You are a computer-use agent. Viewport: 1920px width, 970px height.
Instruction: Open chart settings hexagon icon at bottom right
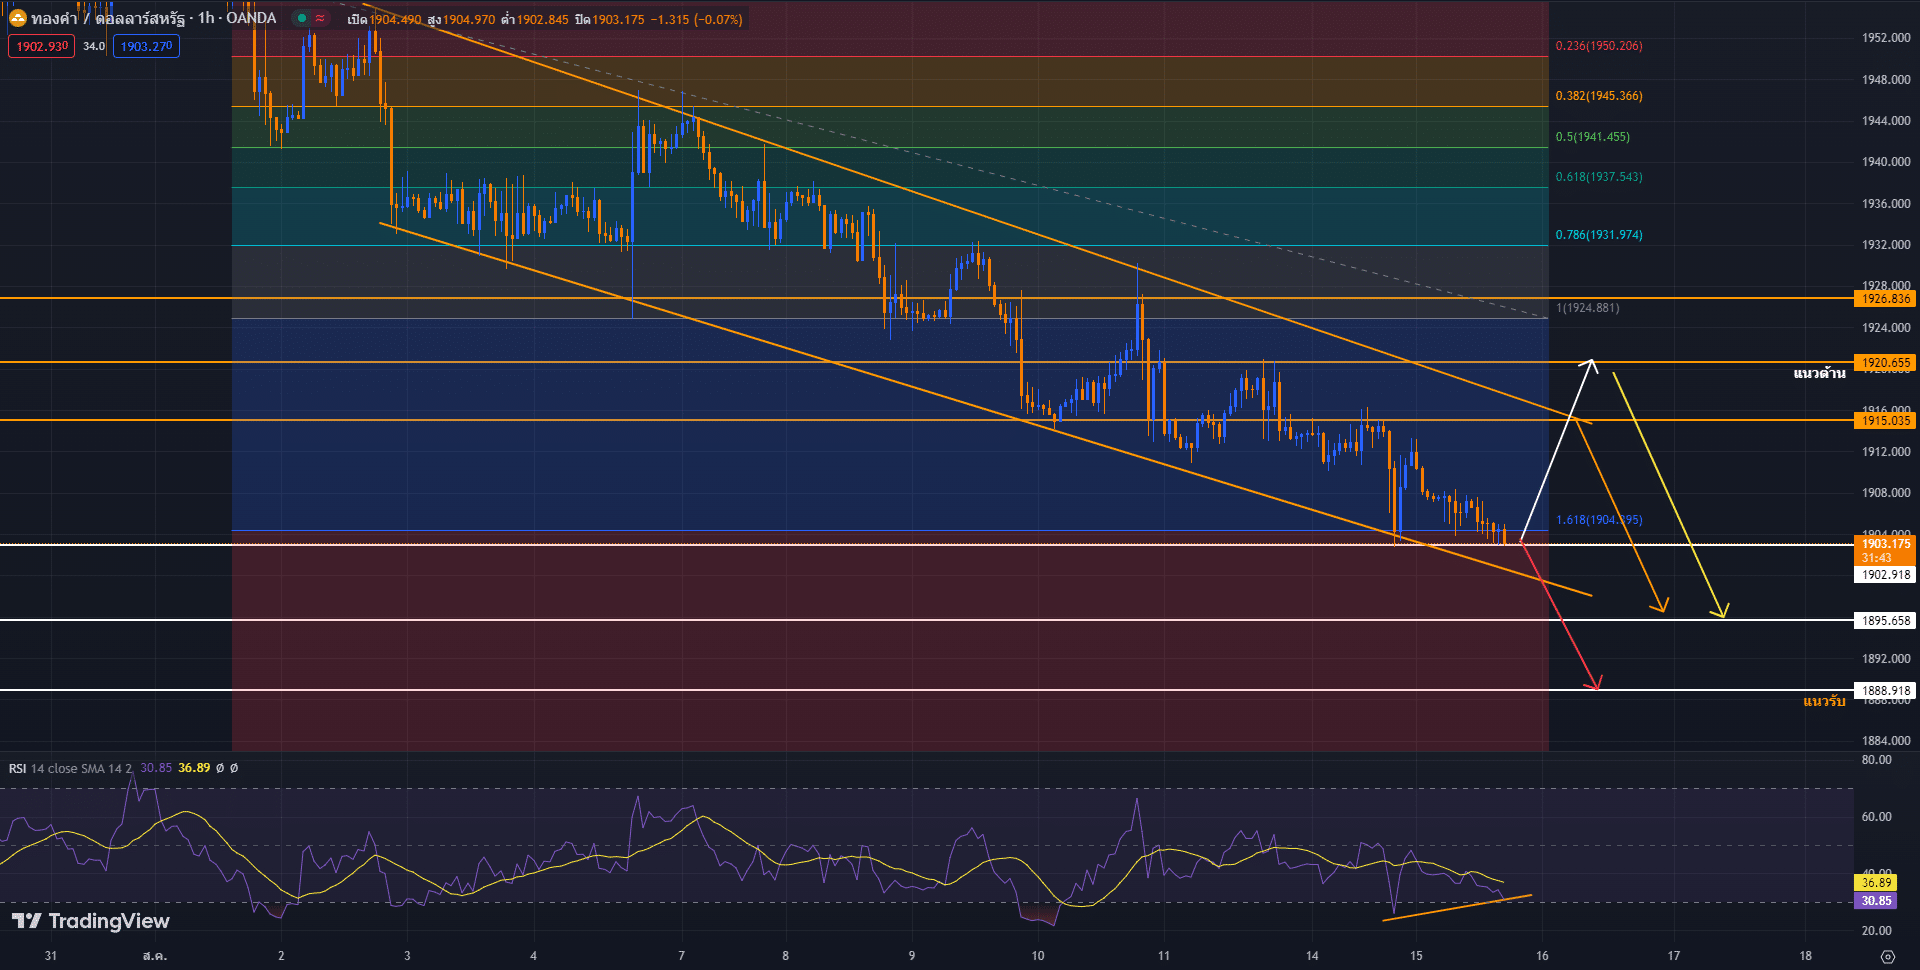coord(1887,956)
